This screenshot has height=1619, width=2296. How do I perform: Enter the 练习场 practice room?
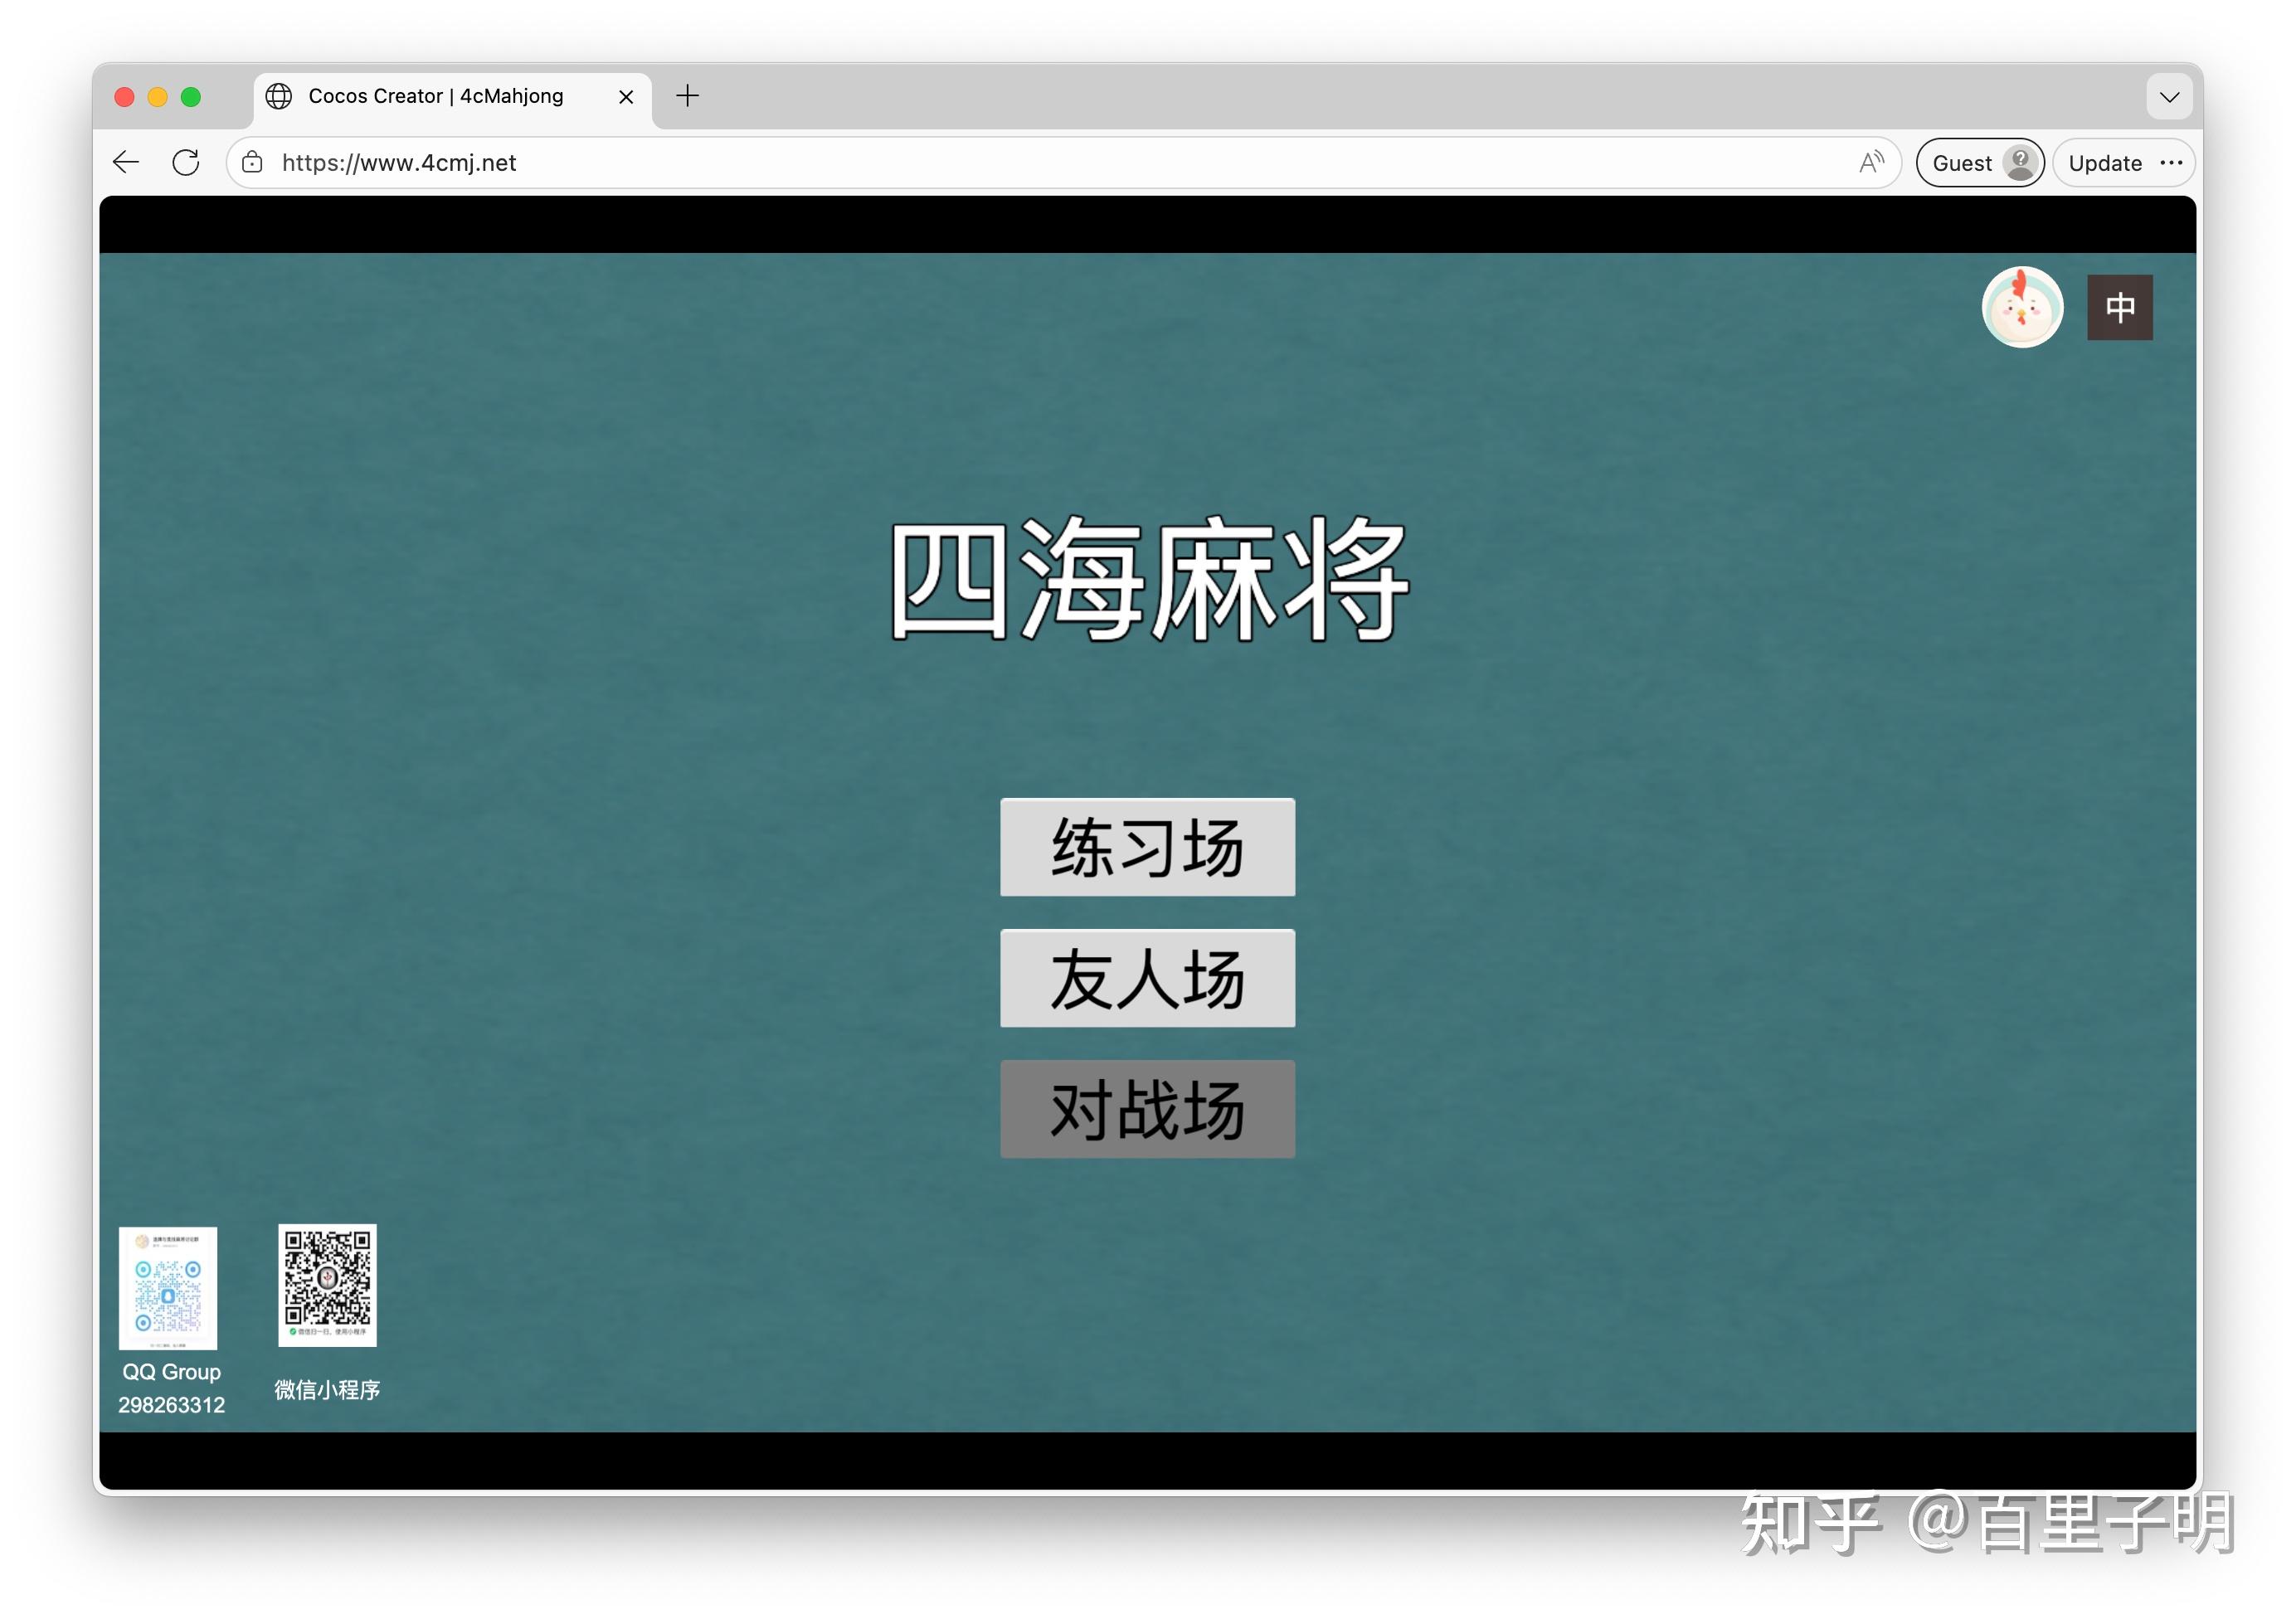point(1147,847)
